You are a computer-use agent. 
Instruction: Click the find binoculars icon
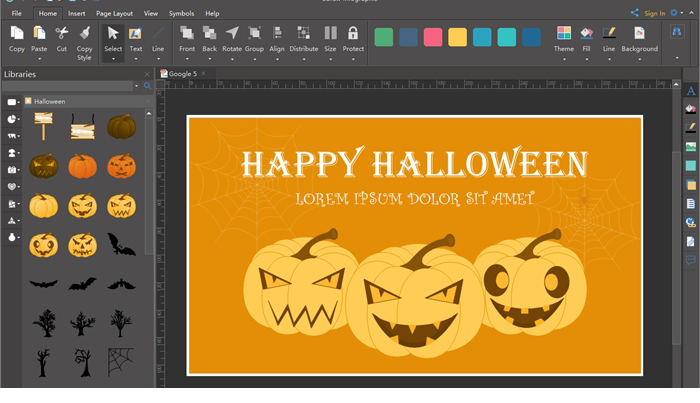point(677,32)
